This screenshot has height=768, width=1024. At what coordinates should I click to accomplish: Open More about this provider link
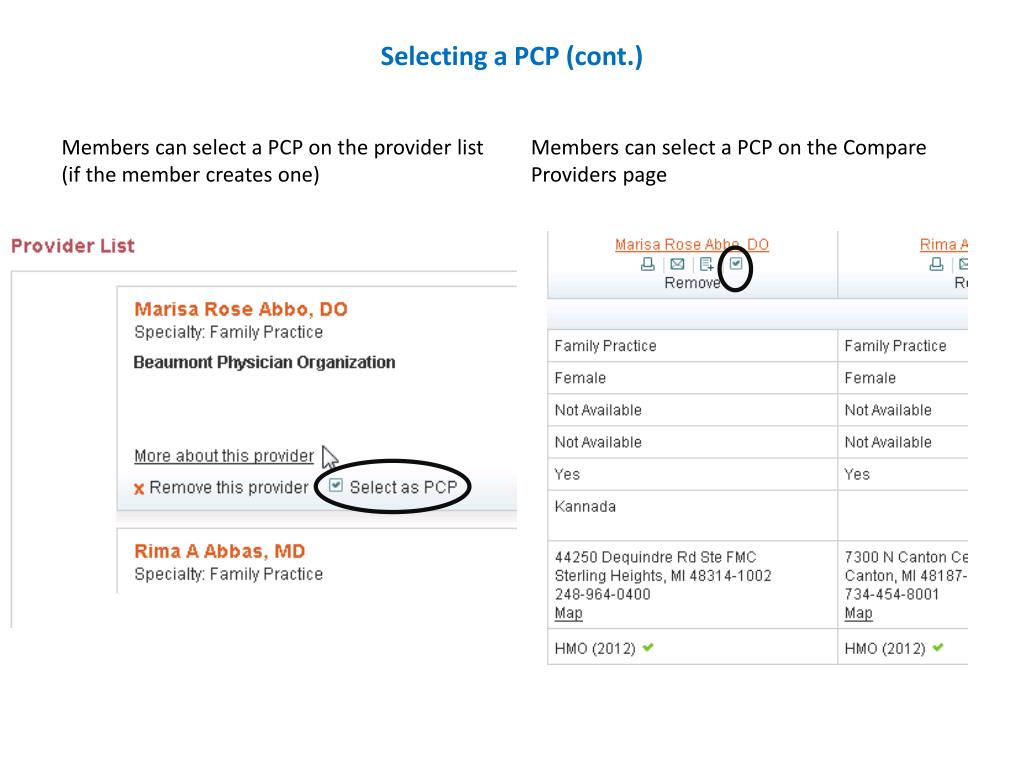(x=224, y=456)
